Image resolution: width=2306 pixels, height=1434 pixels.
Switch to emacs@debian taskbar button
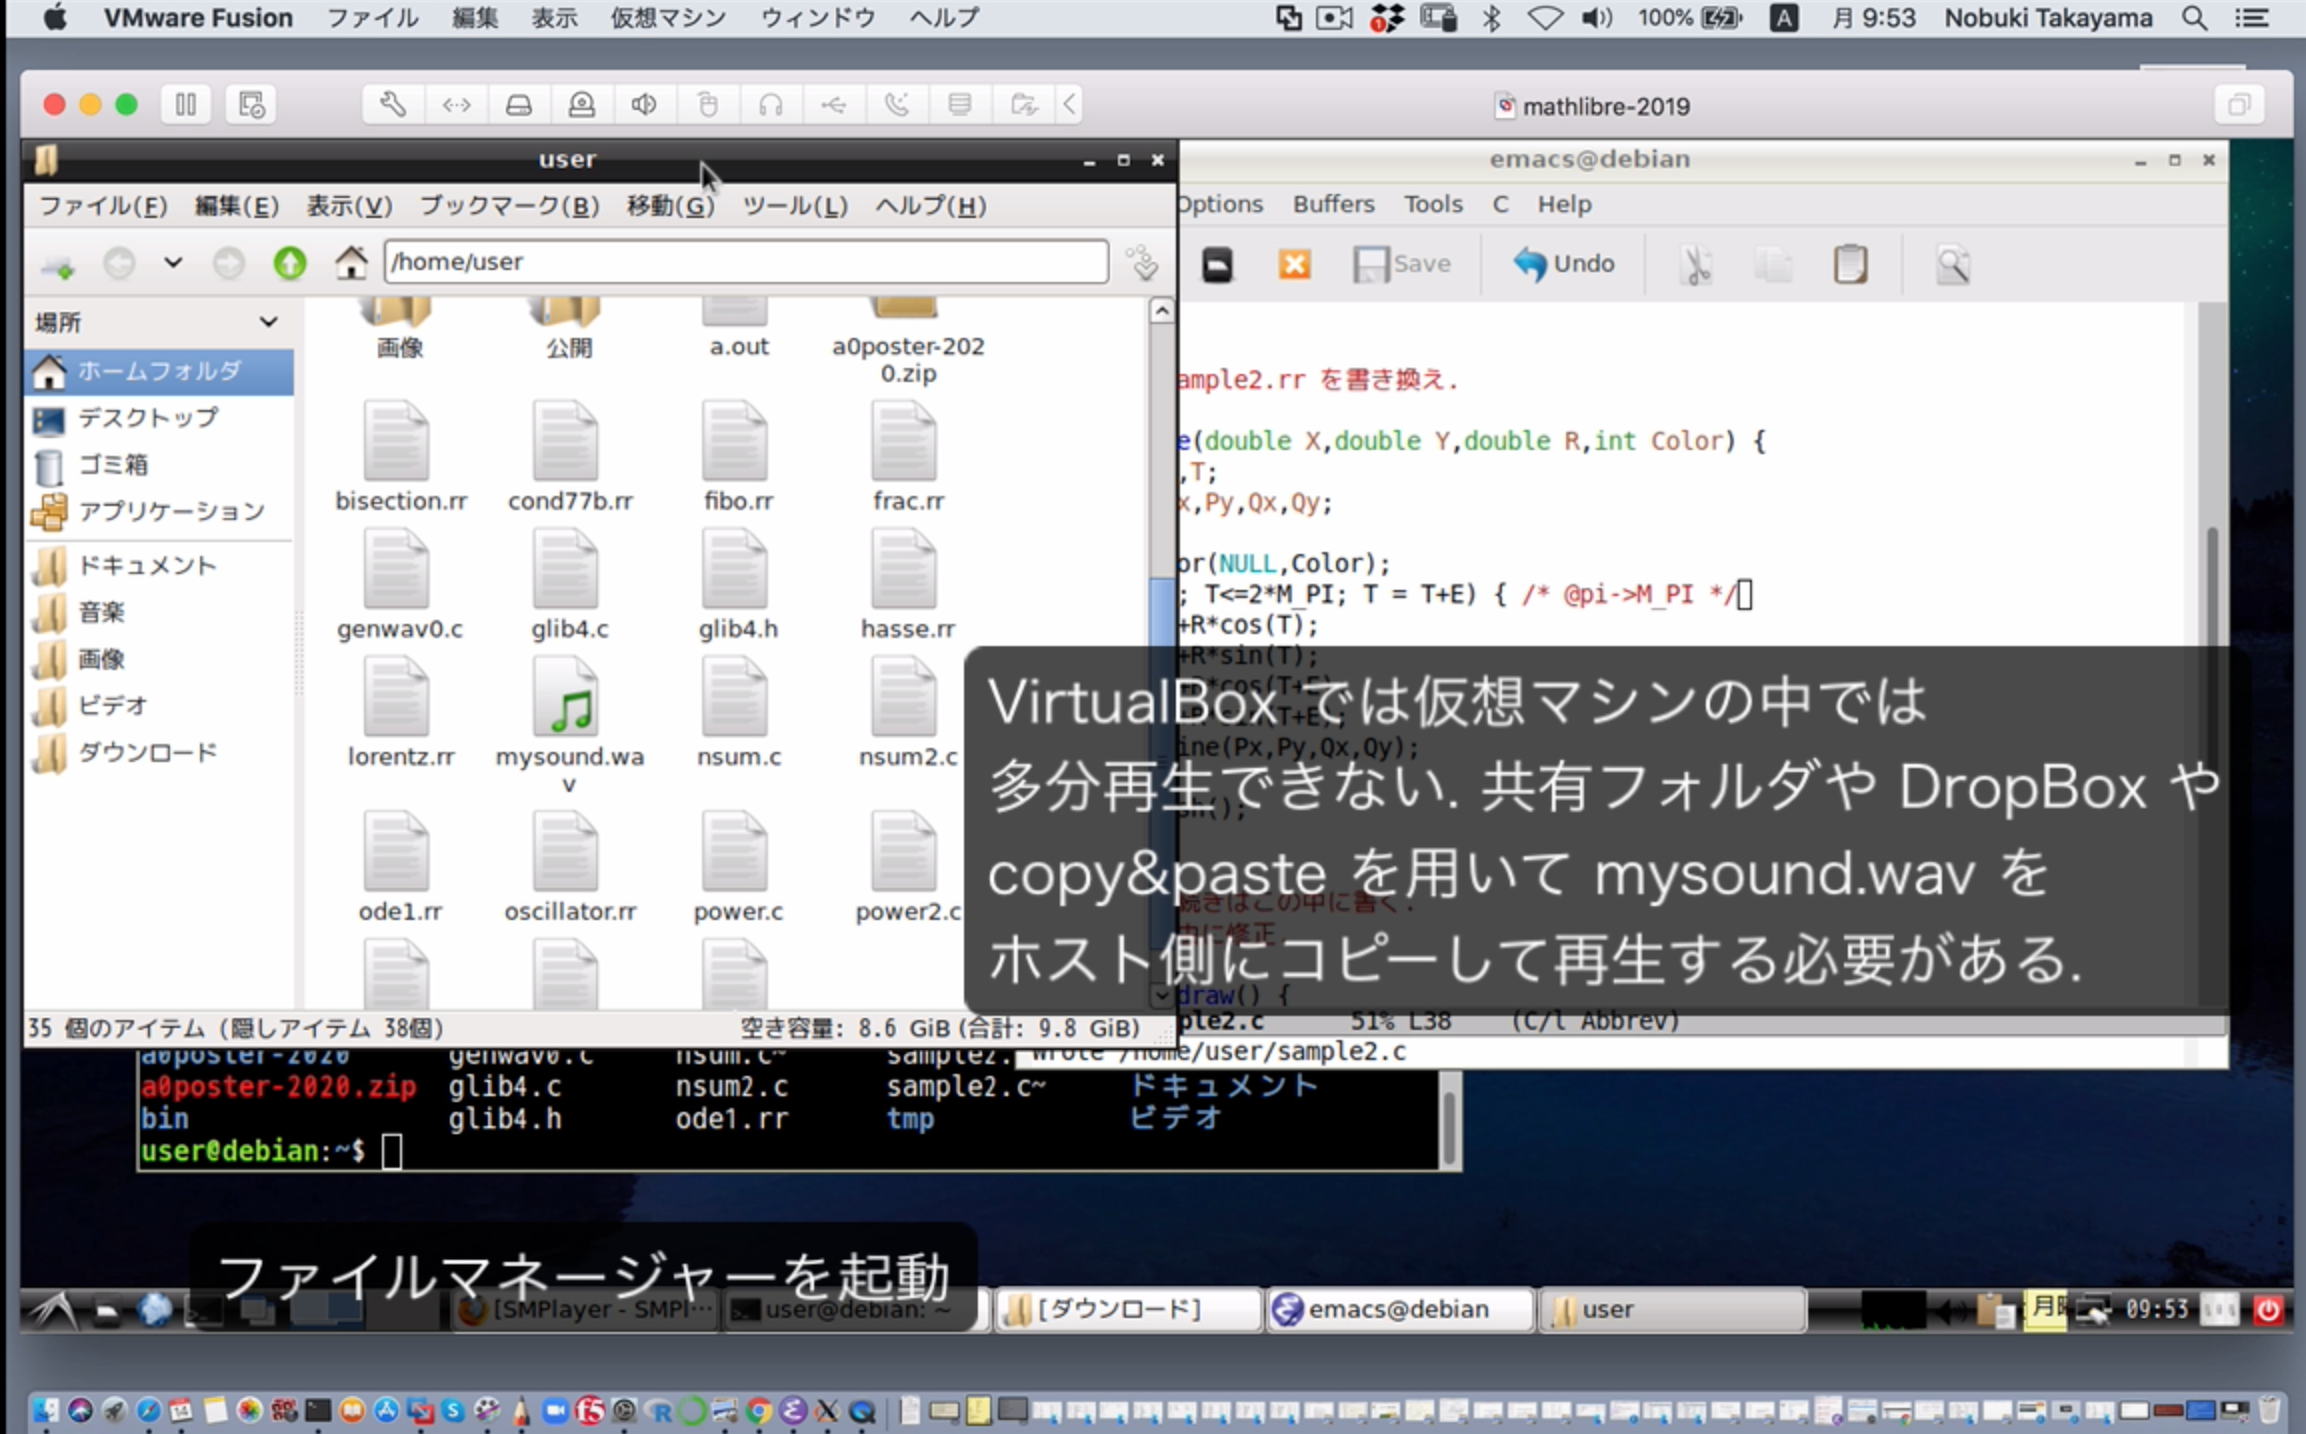tap(1399, 1310)
